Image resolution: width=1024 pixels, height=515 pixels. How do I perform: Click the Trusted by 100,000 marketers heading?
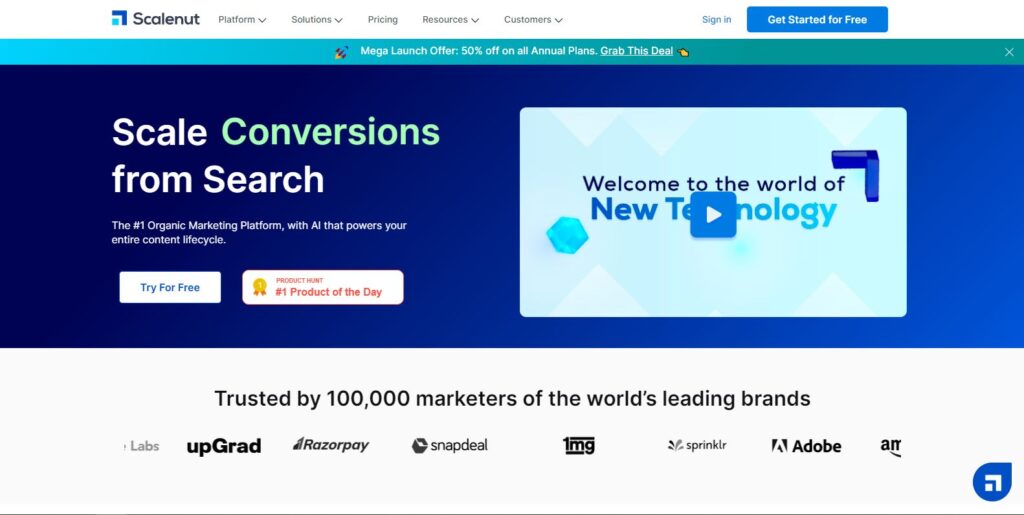512,398
